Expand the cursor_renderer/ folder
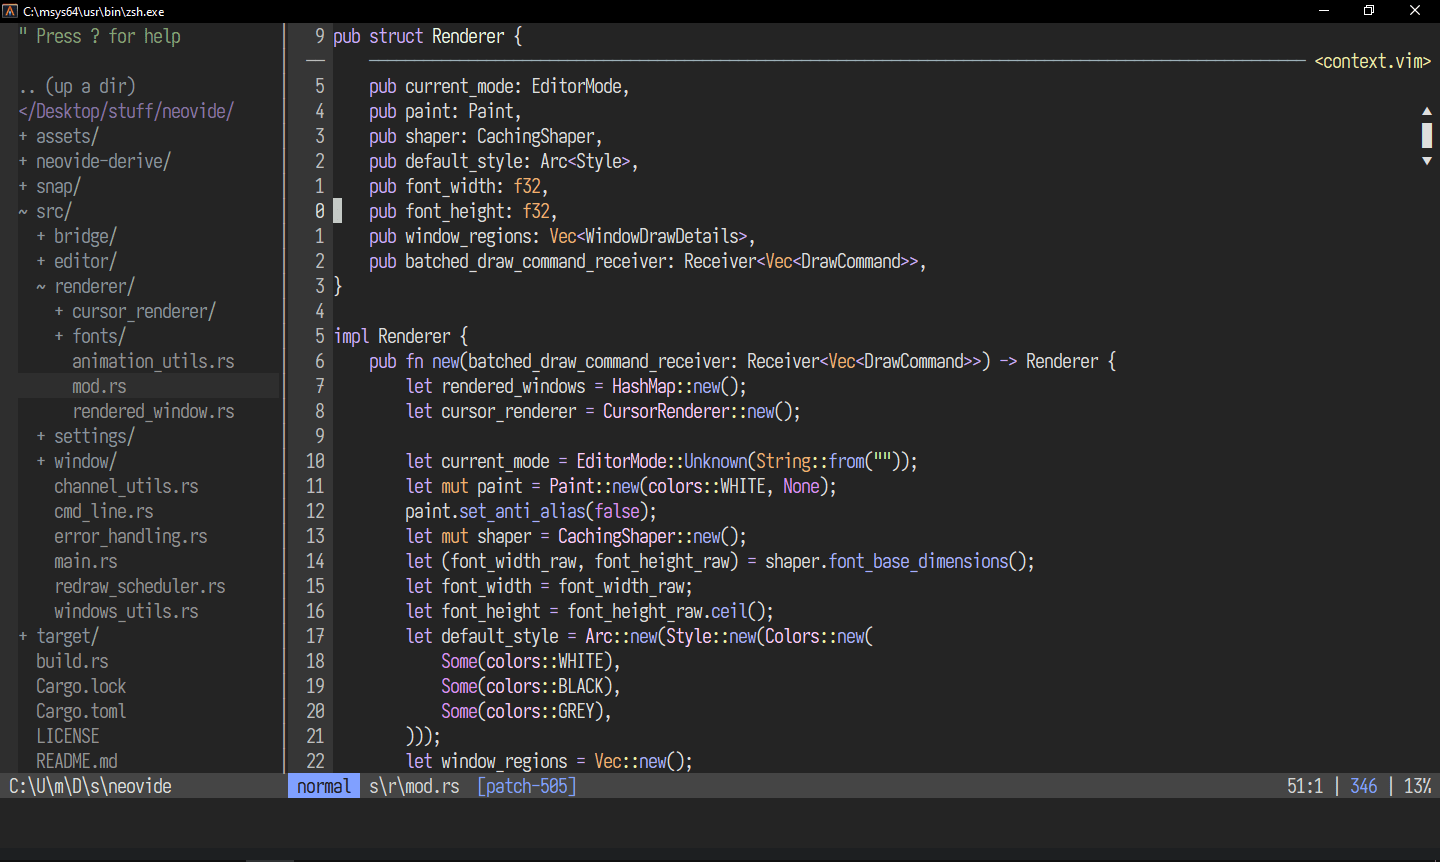 click(x=142, y=311)
